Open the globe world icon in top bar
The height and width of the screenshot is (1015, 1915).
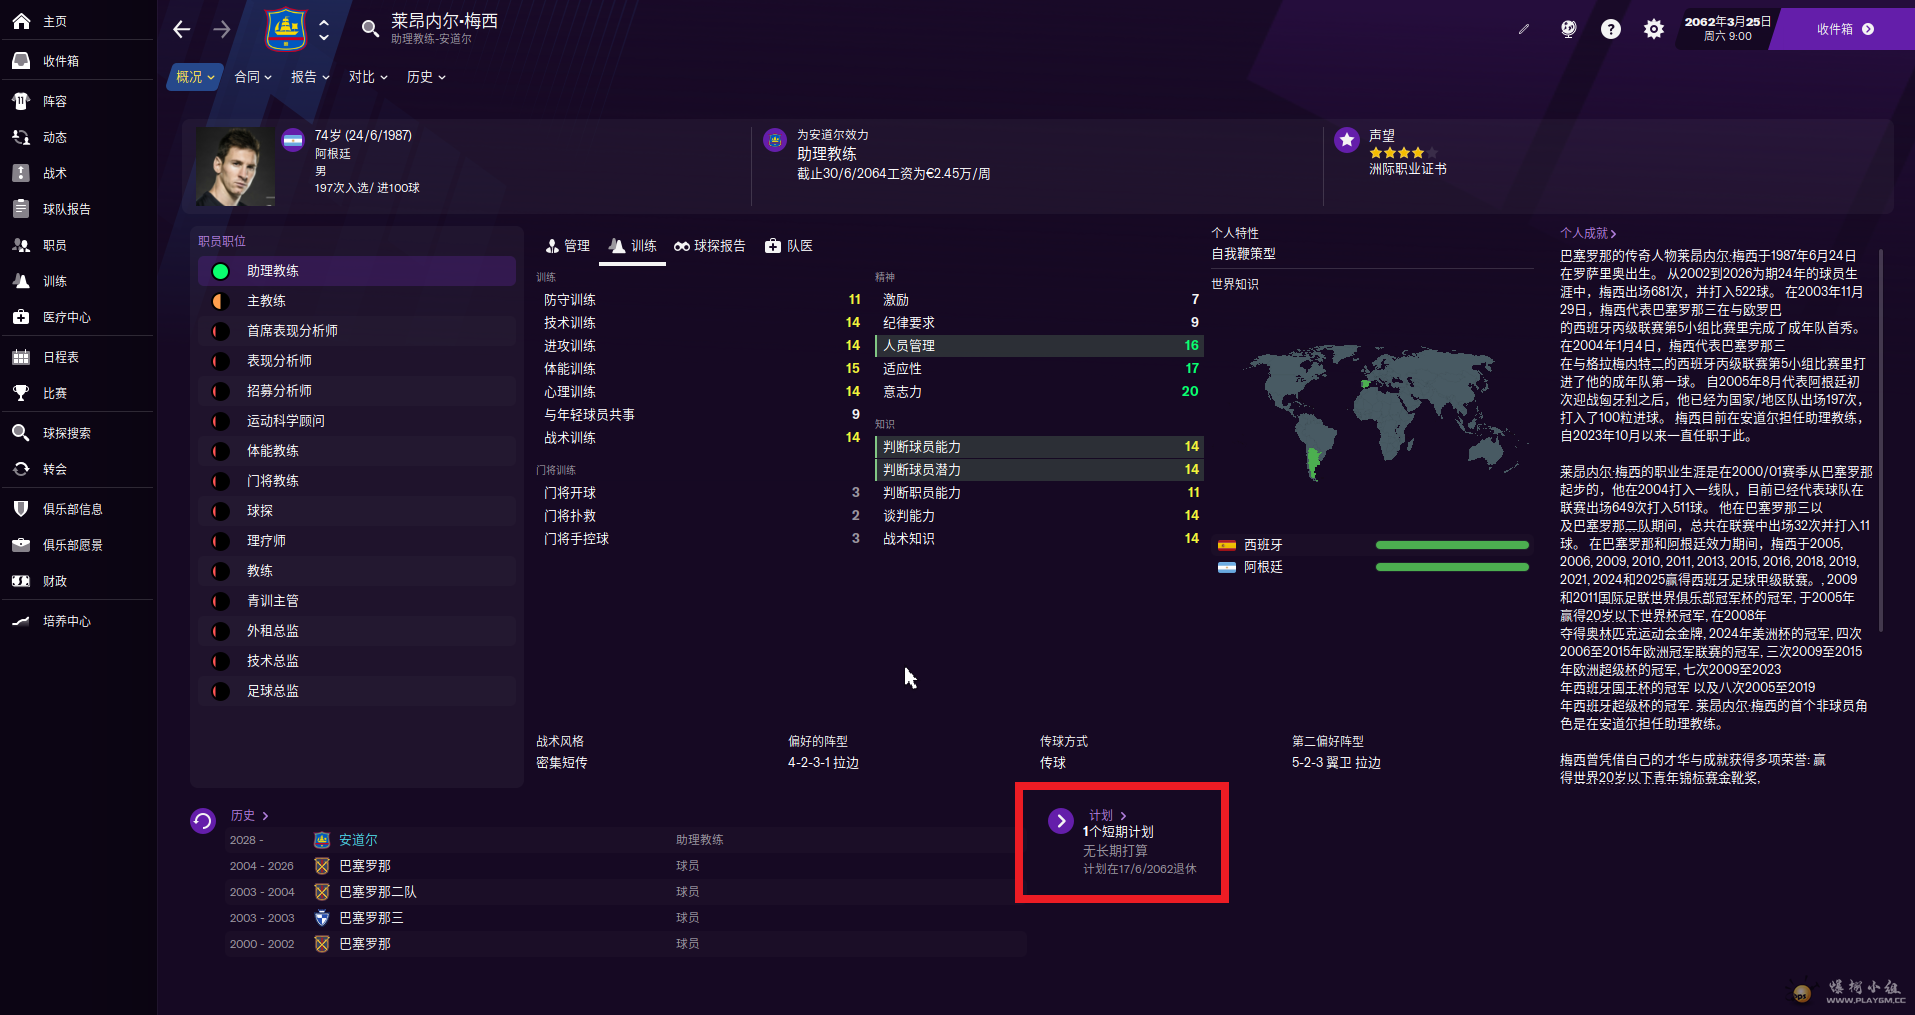tap(1568, 29)
